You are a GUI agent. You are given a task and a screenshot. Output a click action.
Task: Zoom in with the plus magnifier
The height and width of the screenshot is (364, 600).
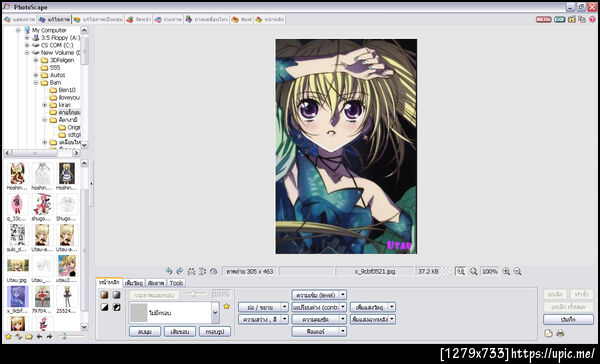pyautogui.click(x=506, y=271)
